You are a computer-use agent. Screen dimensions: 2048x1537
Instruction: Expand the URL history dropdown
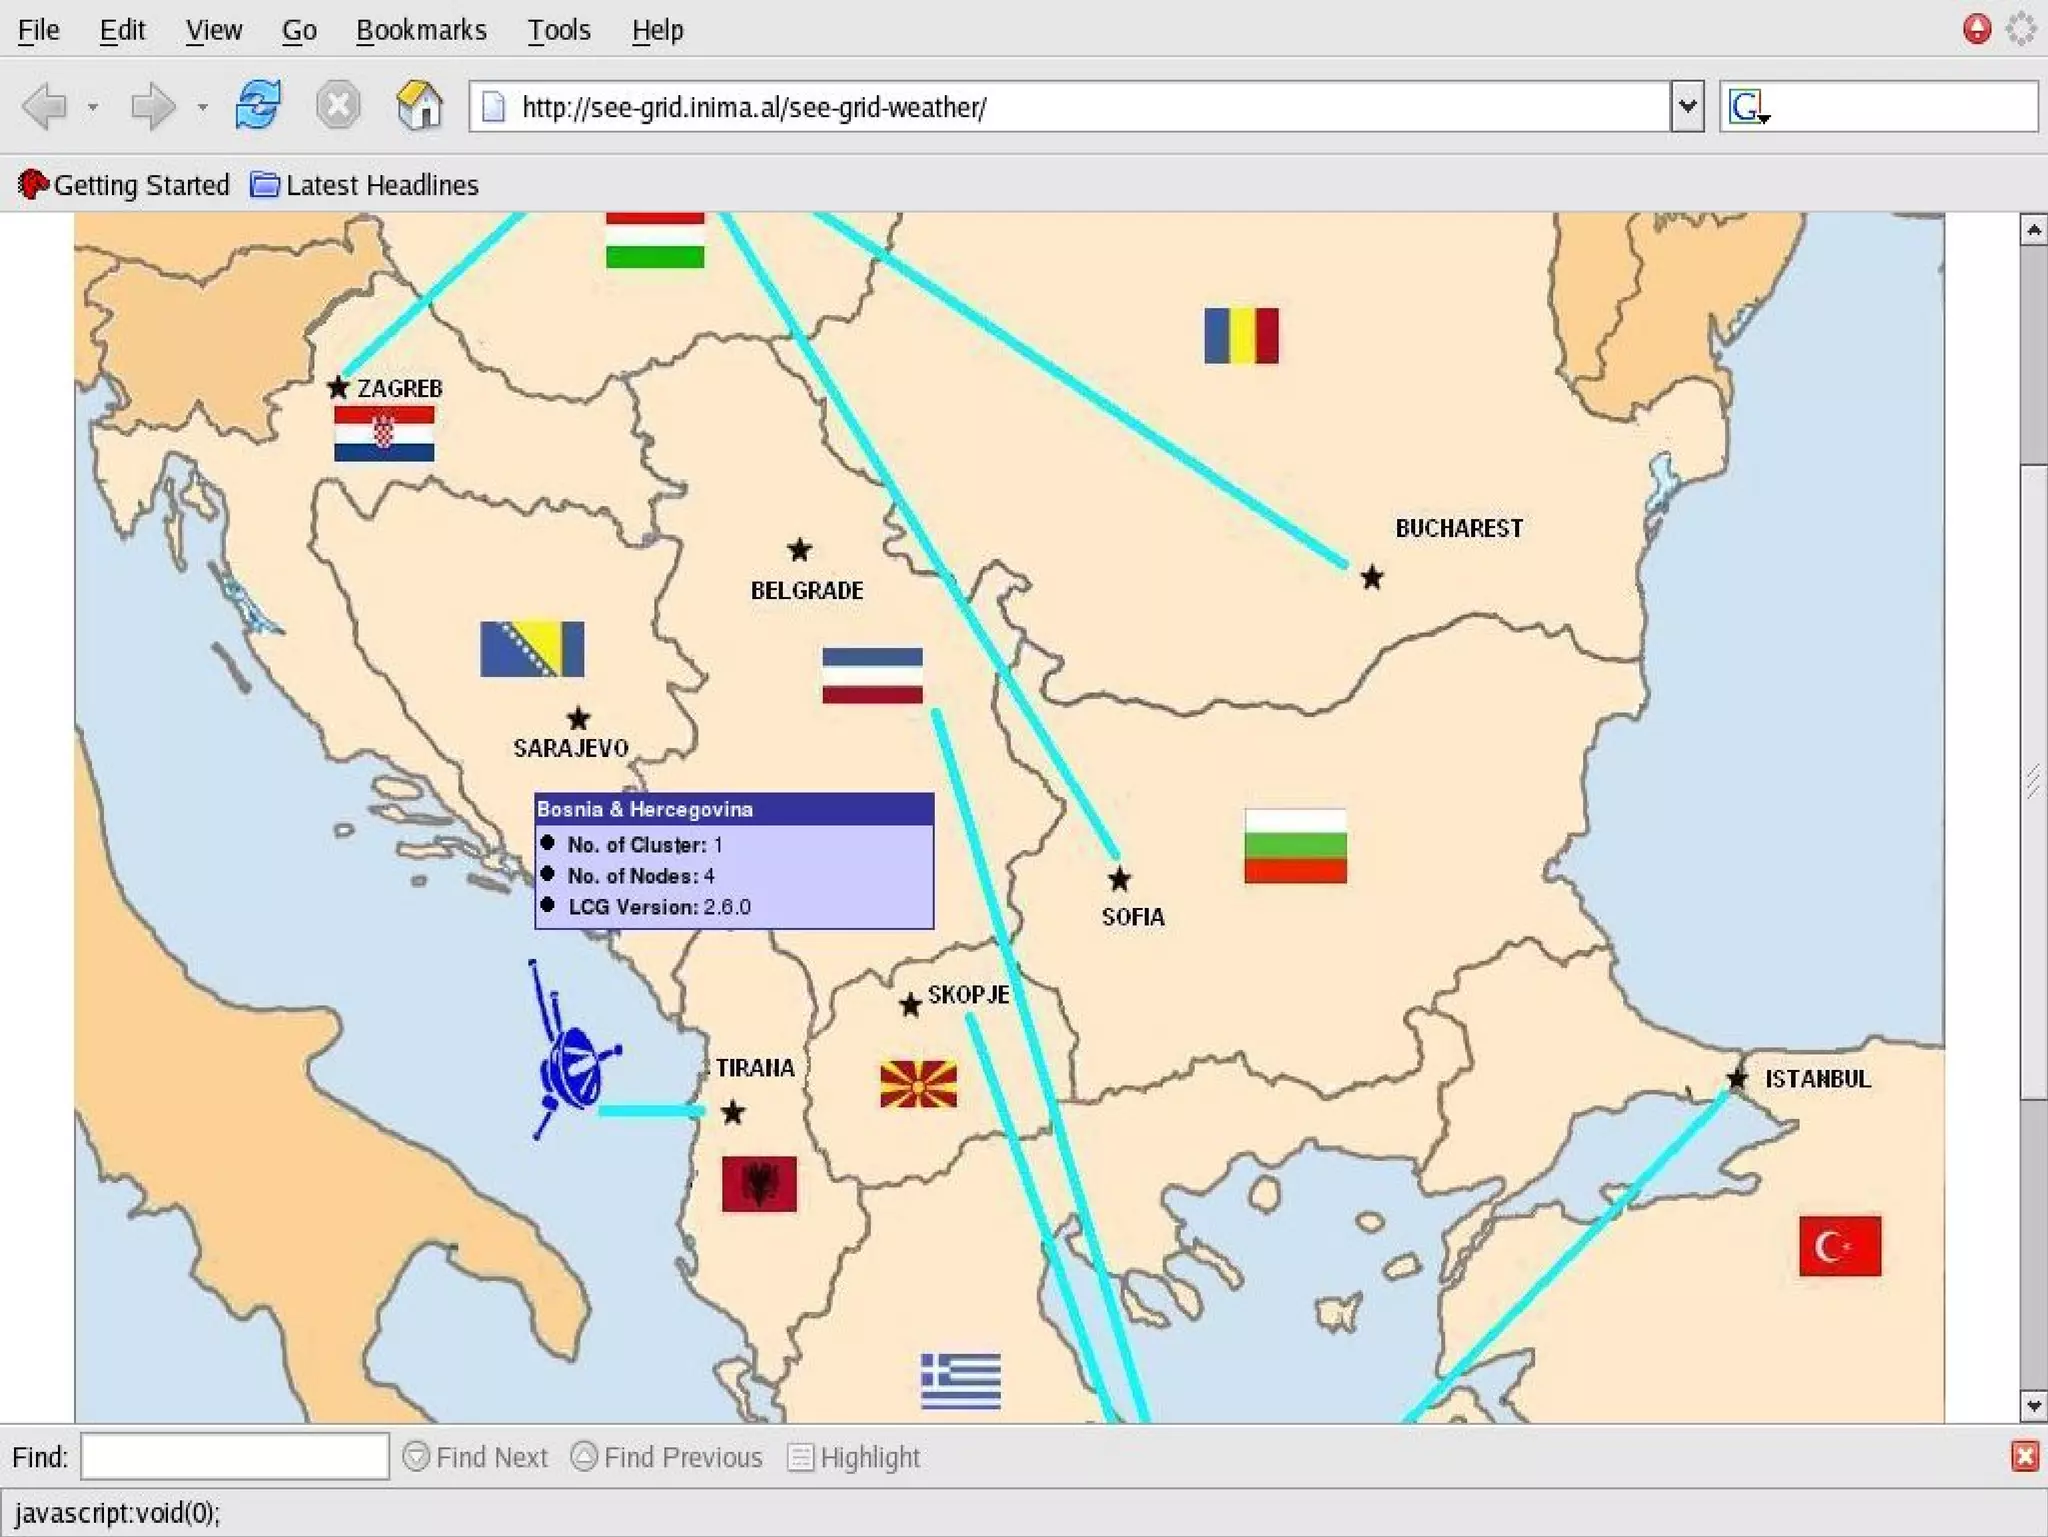(1686, 106)
